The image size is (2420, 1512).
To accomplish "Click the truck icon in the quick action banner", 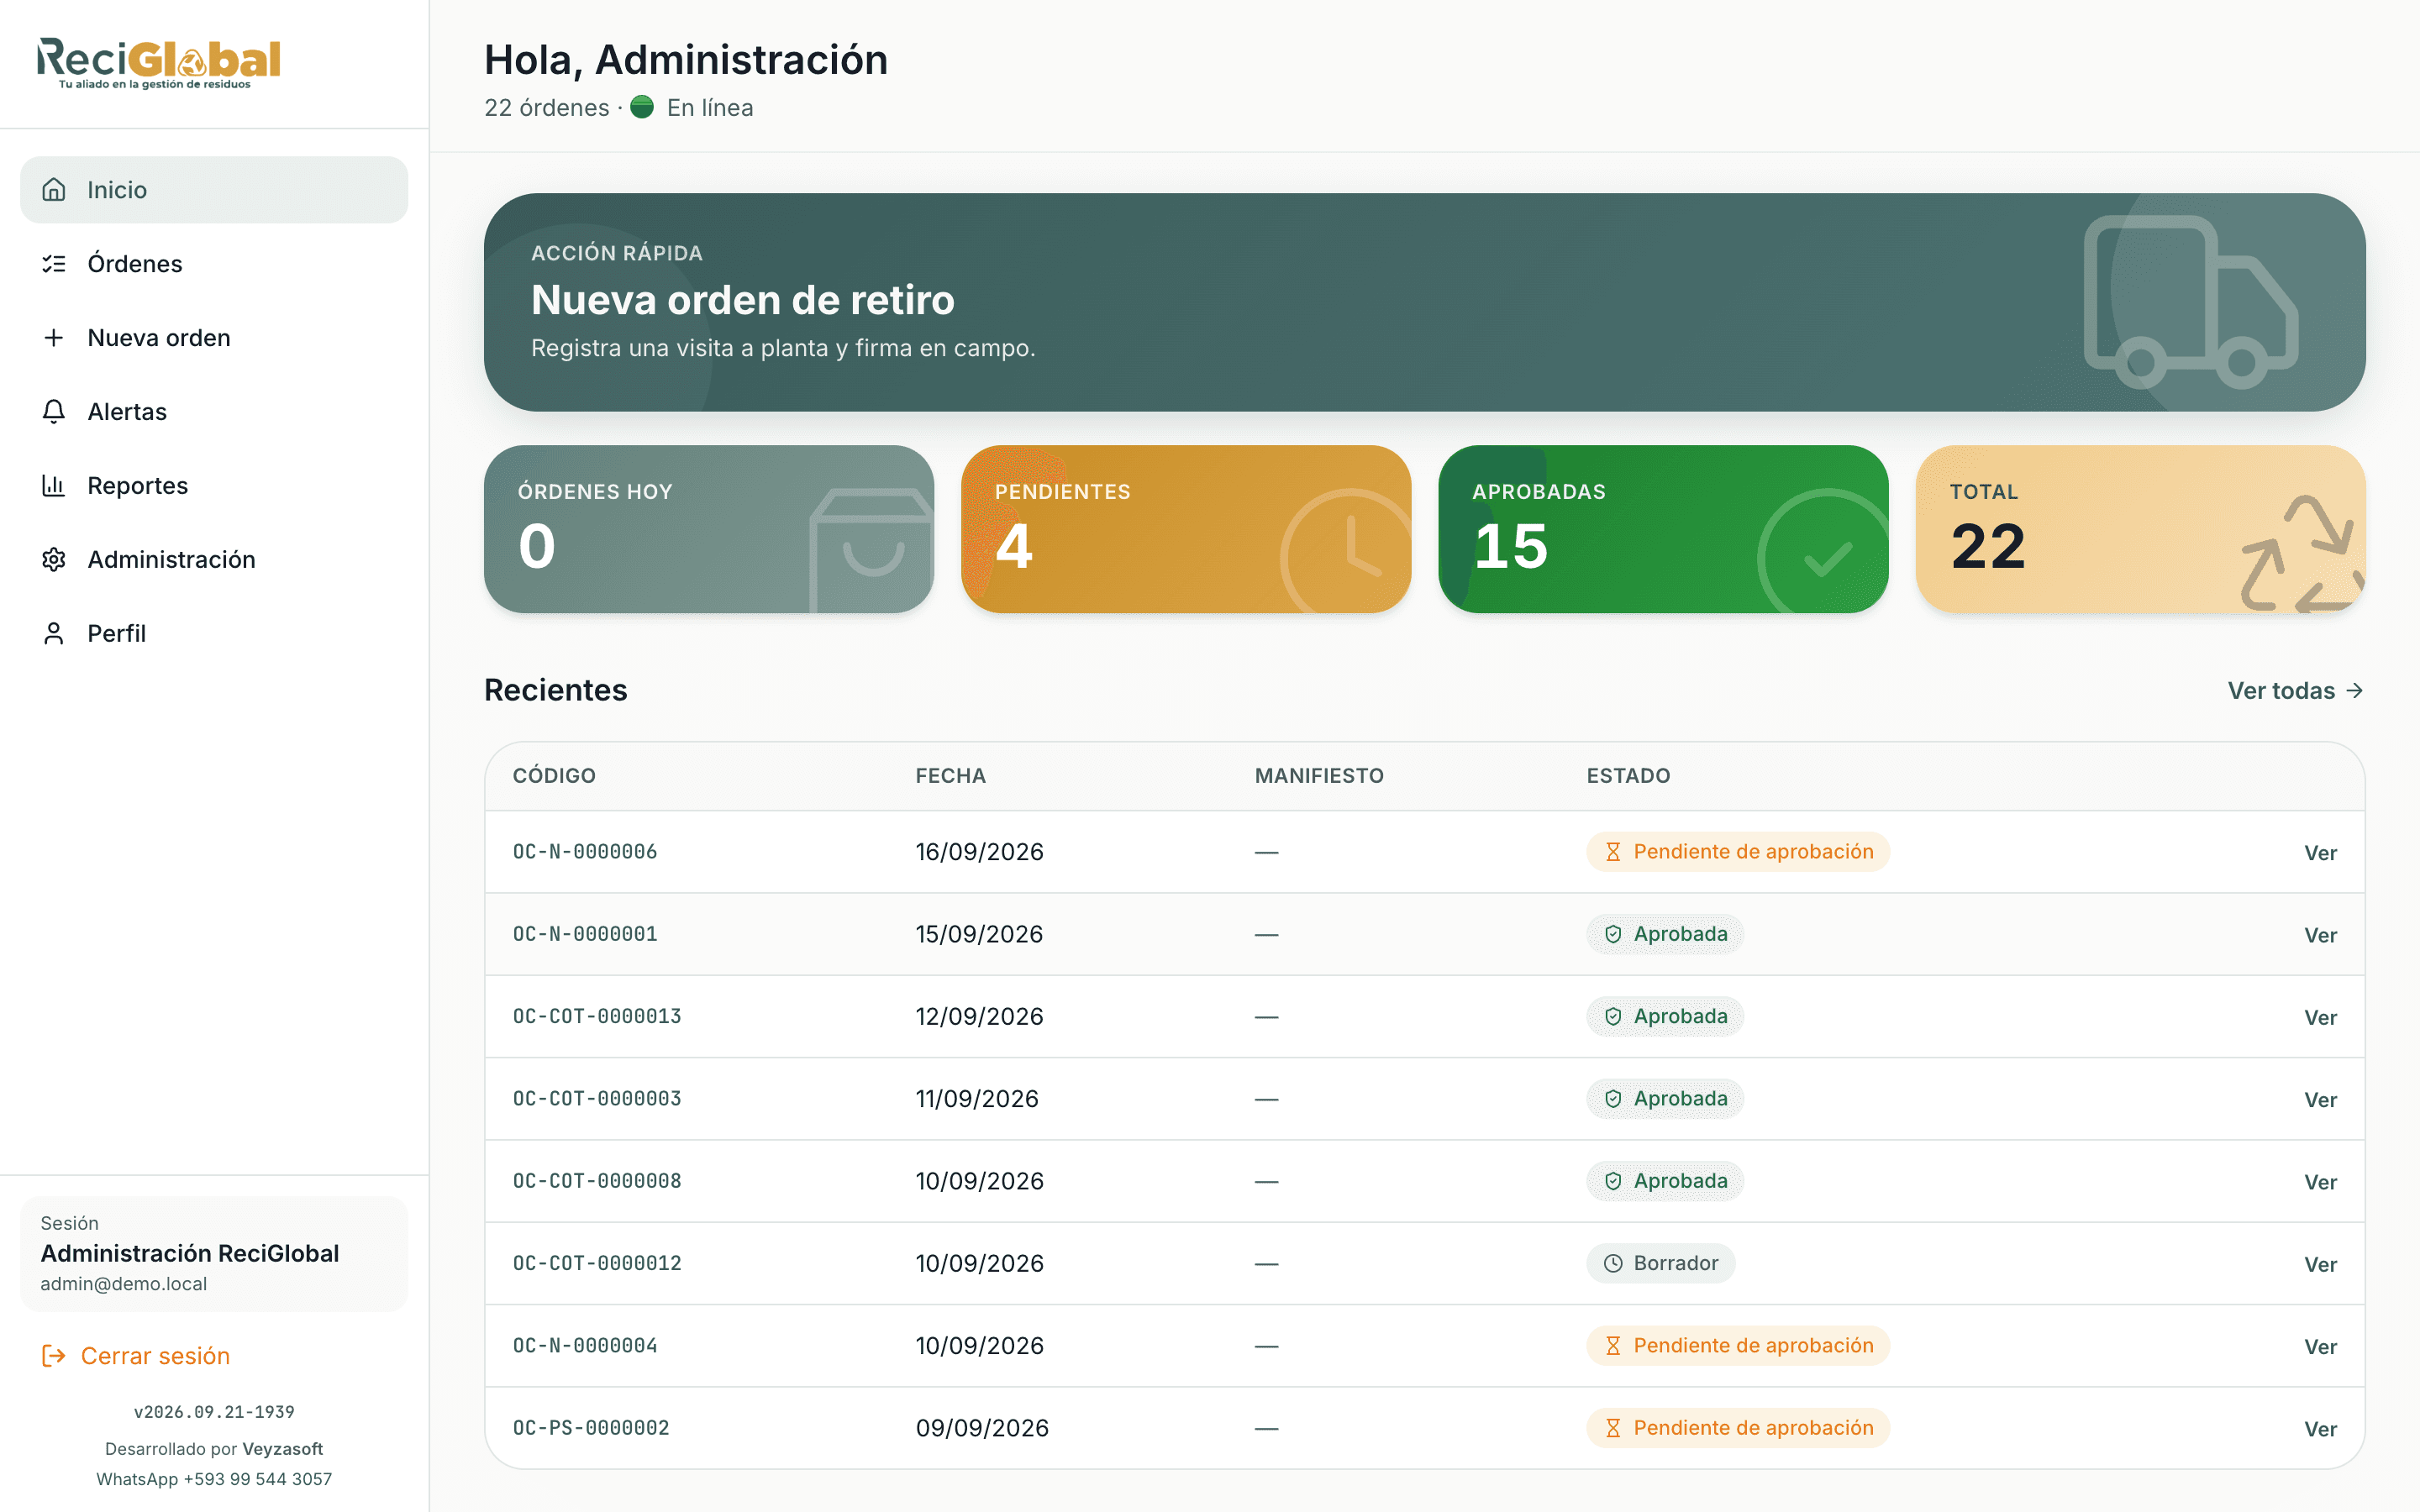I will tap(2190, 302).
